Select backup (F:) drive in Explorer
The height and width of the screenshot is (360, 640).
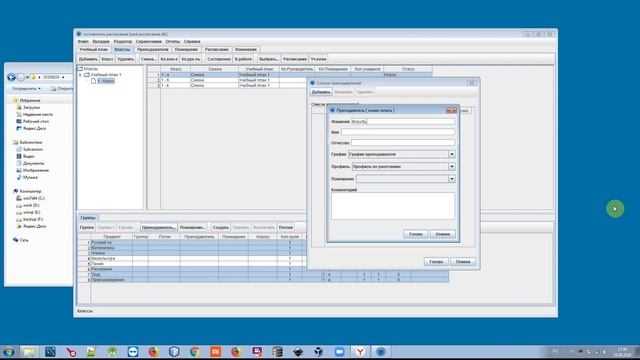[33, 219]
